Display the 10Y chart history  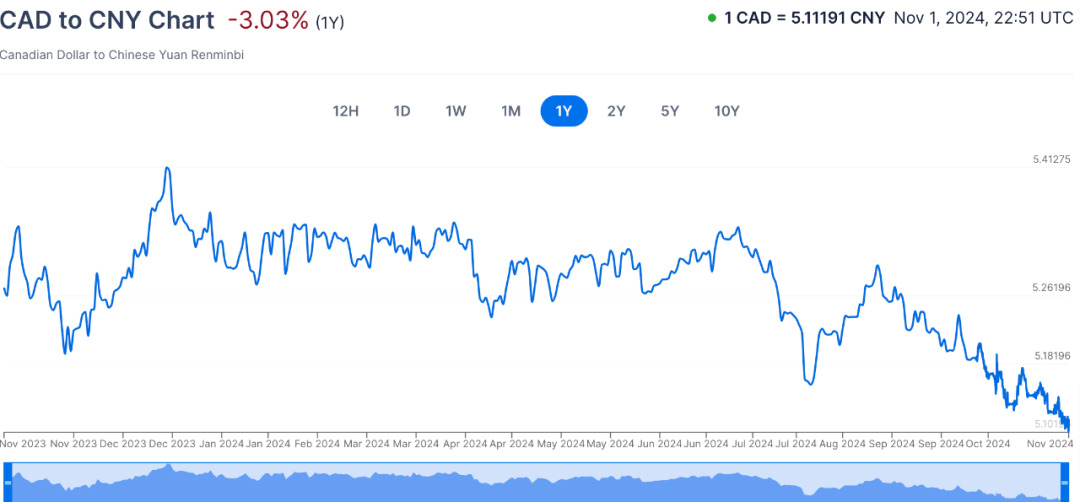727,111
